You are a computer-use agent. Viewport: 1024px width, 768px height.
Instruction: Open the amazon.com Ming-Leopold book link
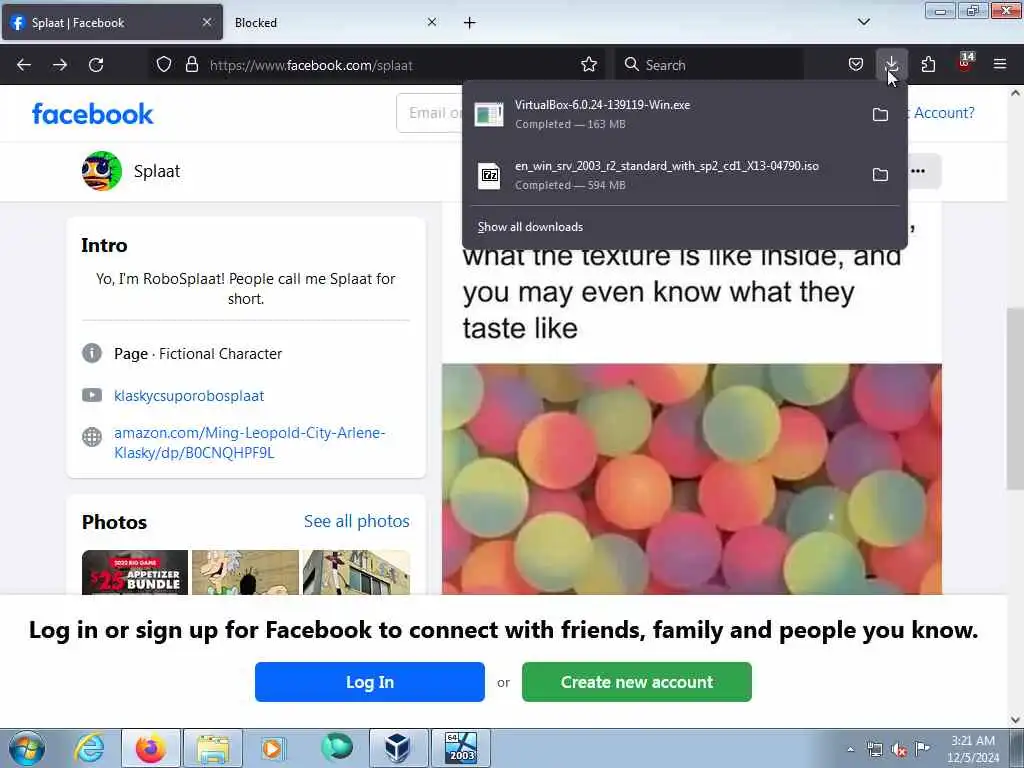click(249, 443)
